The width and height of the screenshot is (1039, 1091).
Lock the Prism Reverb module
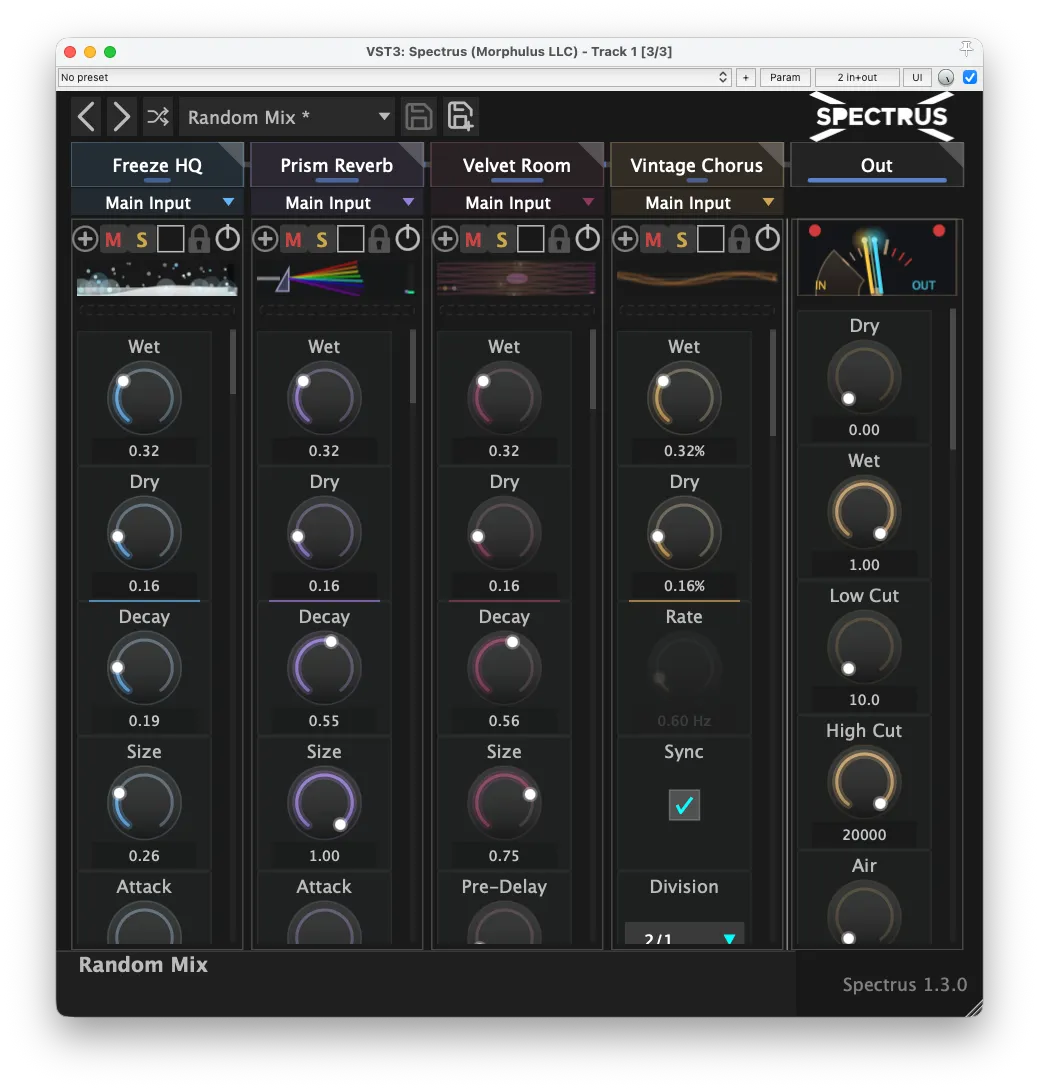click(379, 239)
